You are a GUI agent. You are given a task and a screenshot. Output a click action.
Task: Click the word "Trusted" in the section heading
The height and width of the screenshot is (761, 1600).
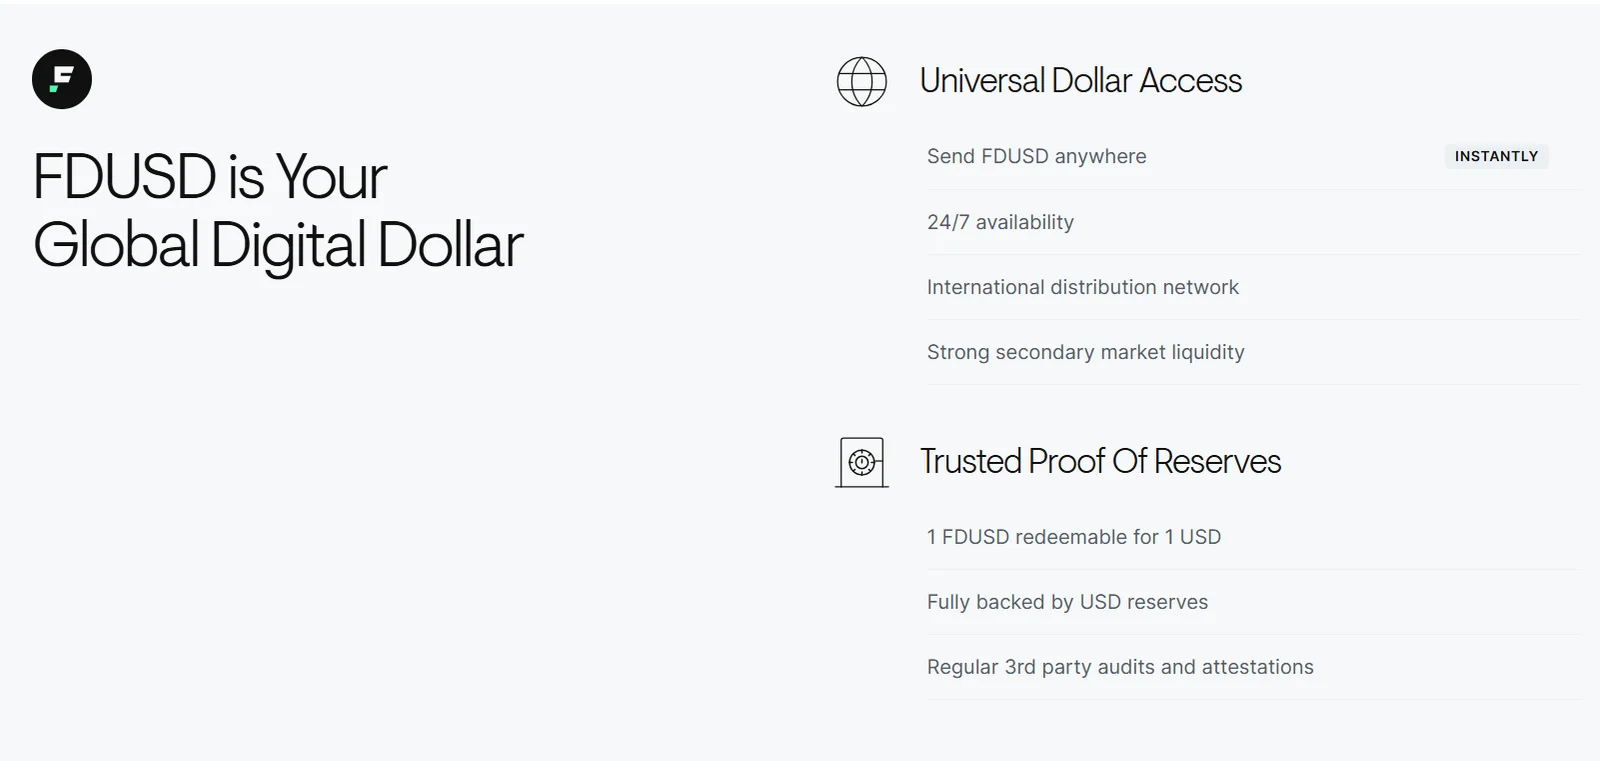coord(970,461)
